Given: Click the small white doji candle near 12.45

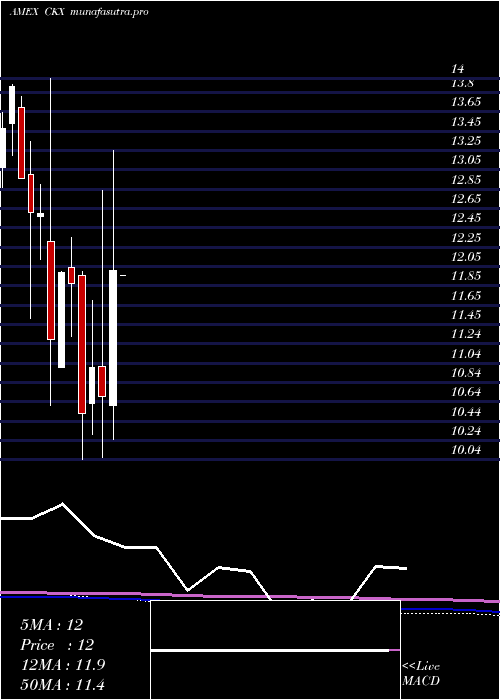Looking at the screenshot, I should (41, 215).
